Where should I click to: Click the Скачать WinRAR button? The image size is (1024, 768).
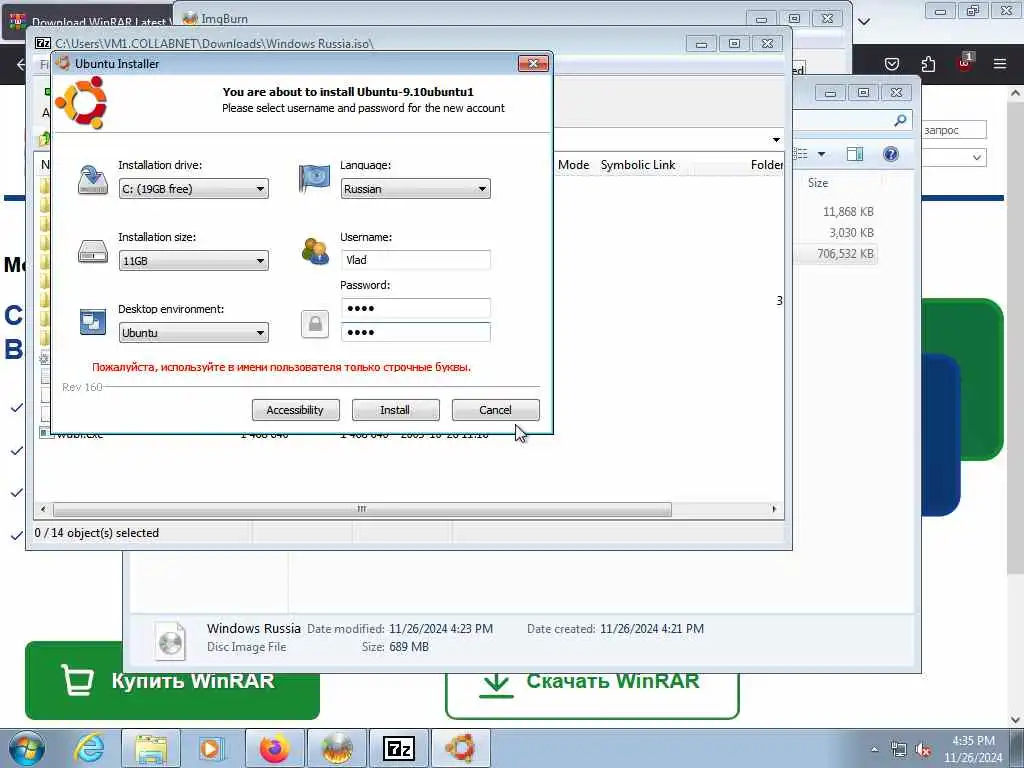592,682
